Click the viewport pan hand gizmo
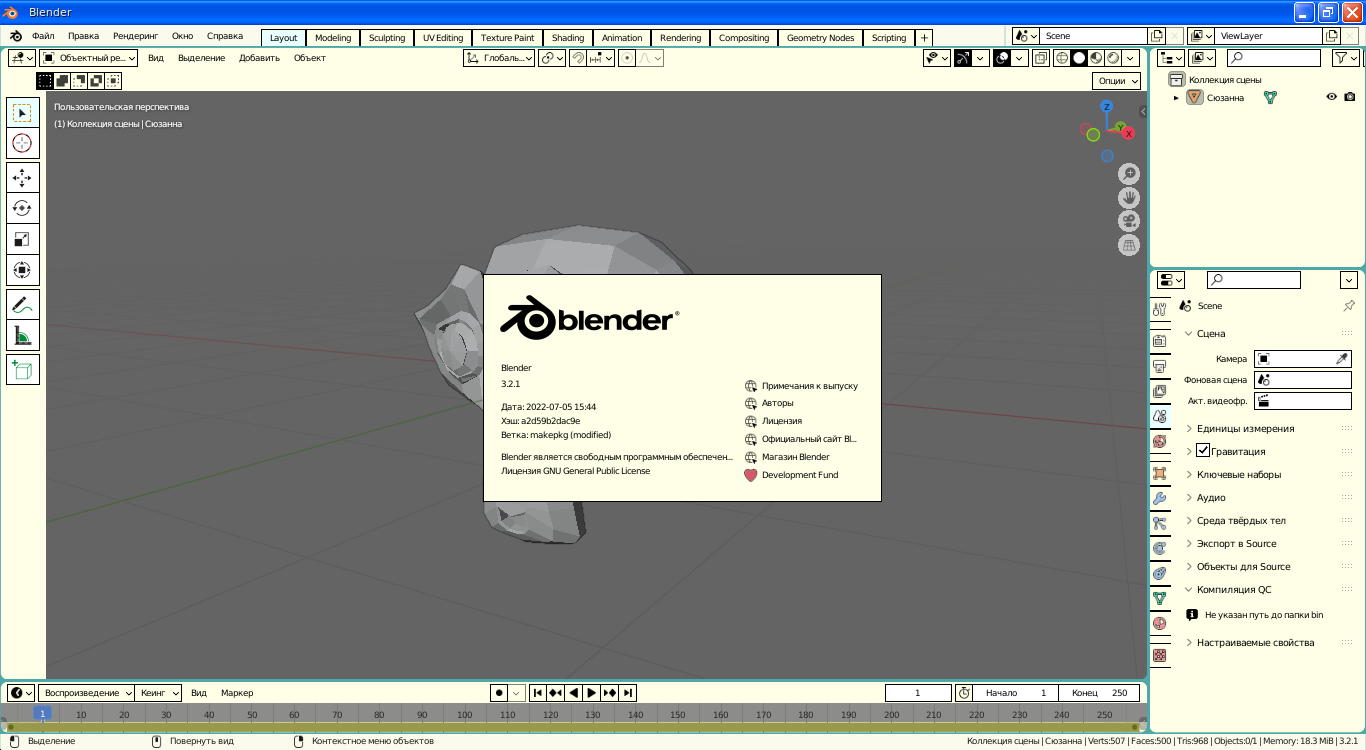 point(1129,198)
